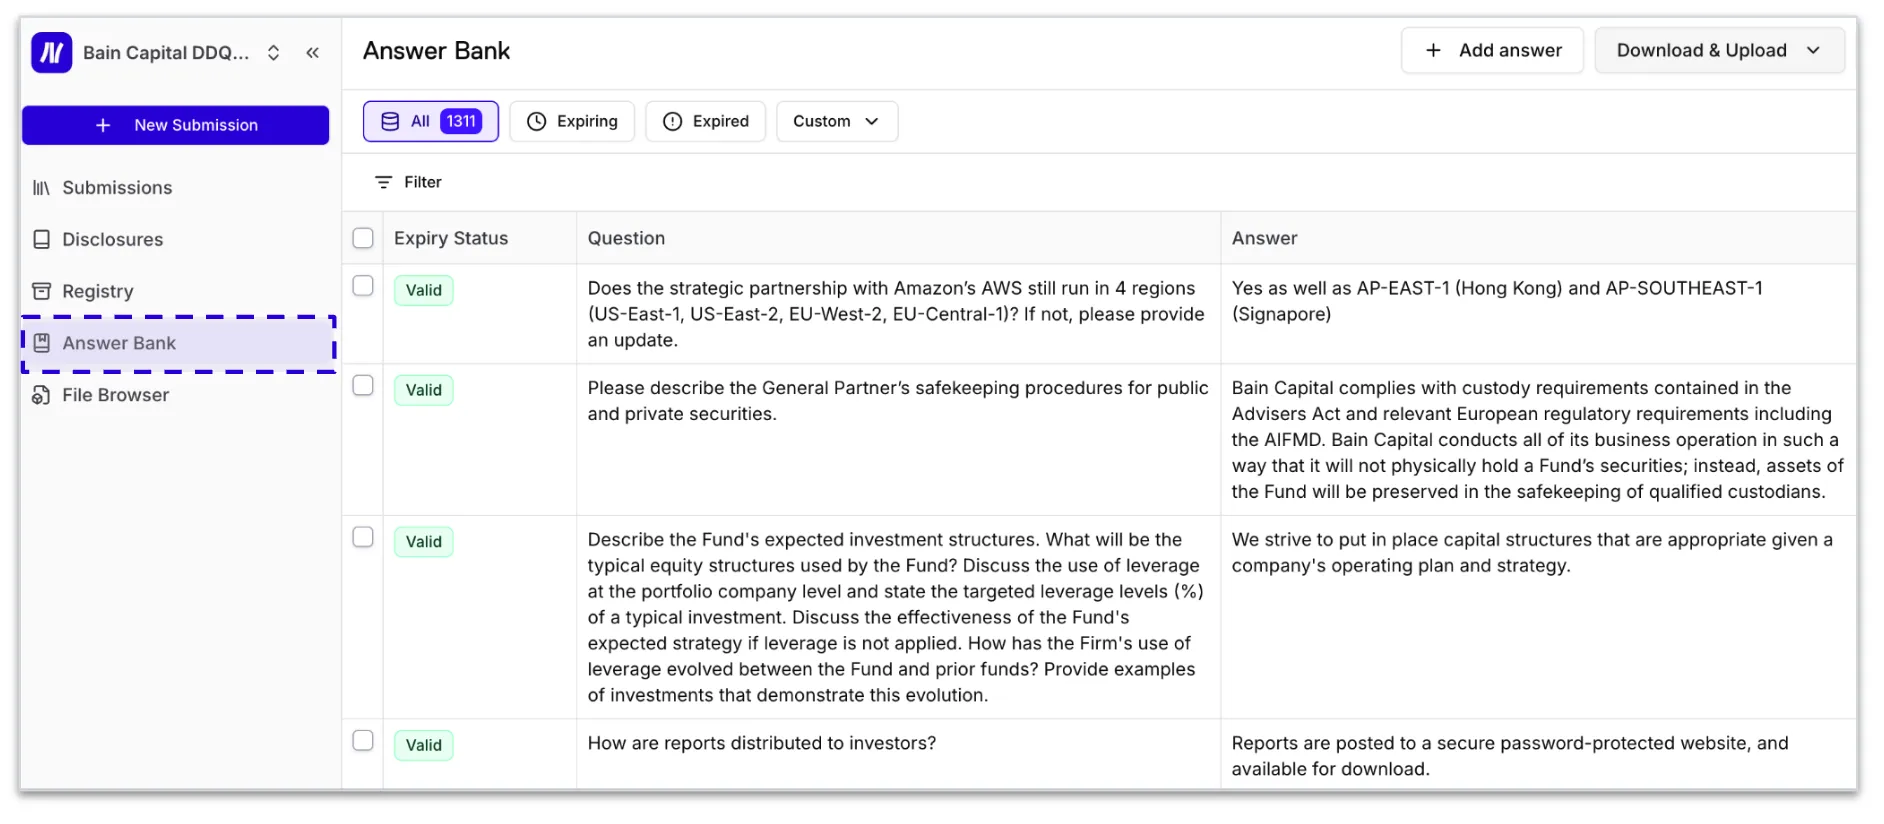This screenshot has width=1884, height=824.
Task: Check the investment structures question row
Action: tap(363, 538)
